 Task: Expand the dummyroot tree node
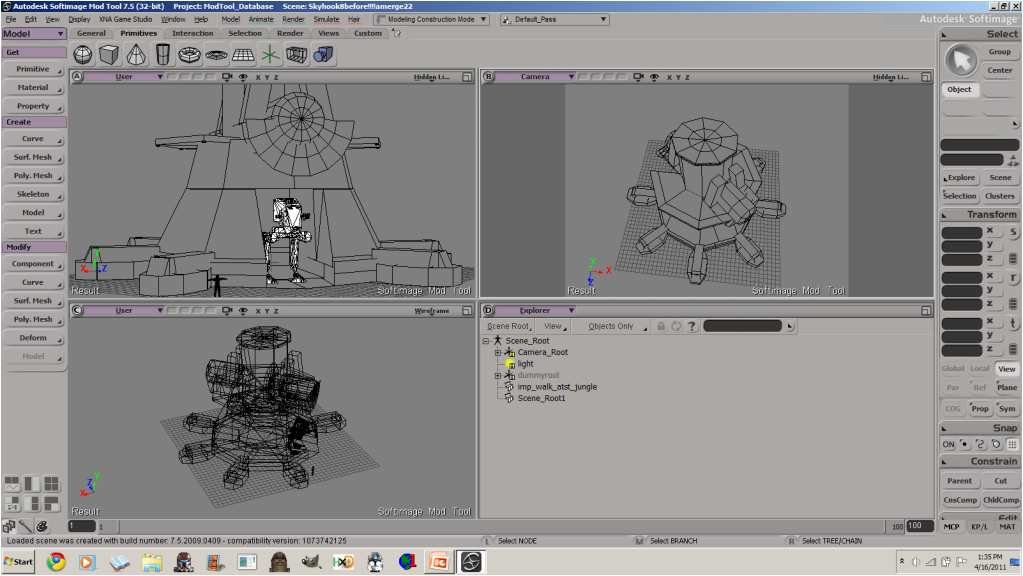(x=498, y=376)
